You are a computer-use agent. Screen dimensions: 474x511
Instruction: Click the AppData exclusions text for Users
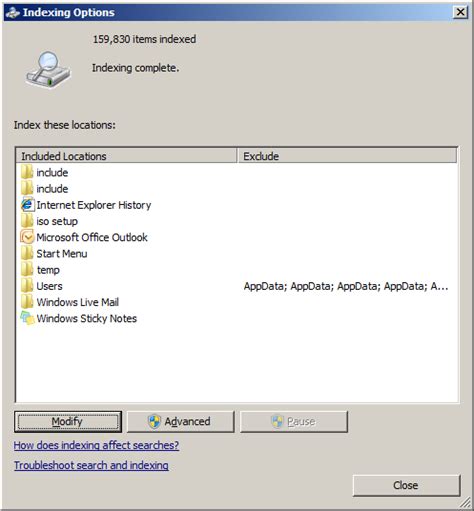click(346, 286)
